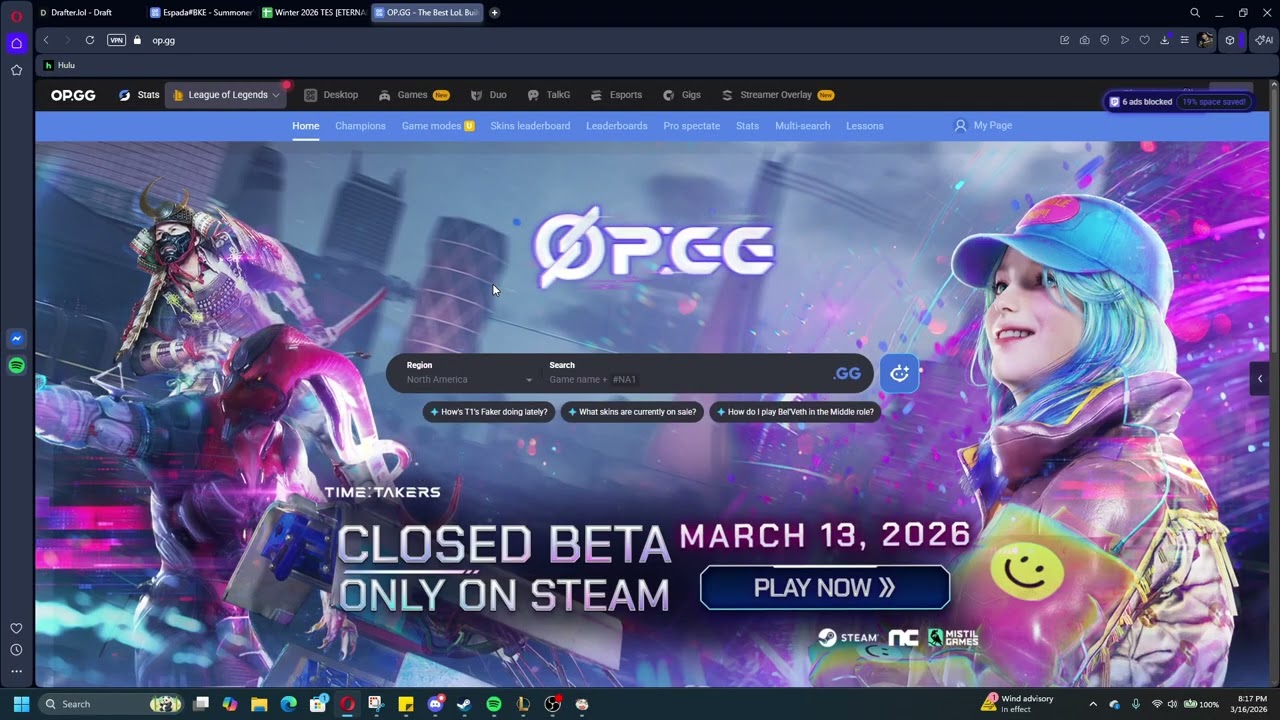Open the sidebar three-dots setup menu
The height and width of the screenshot is (720, 1280).
click(16, 671)
